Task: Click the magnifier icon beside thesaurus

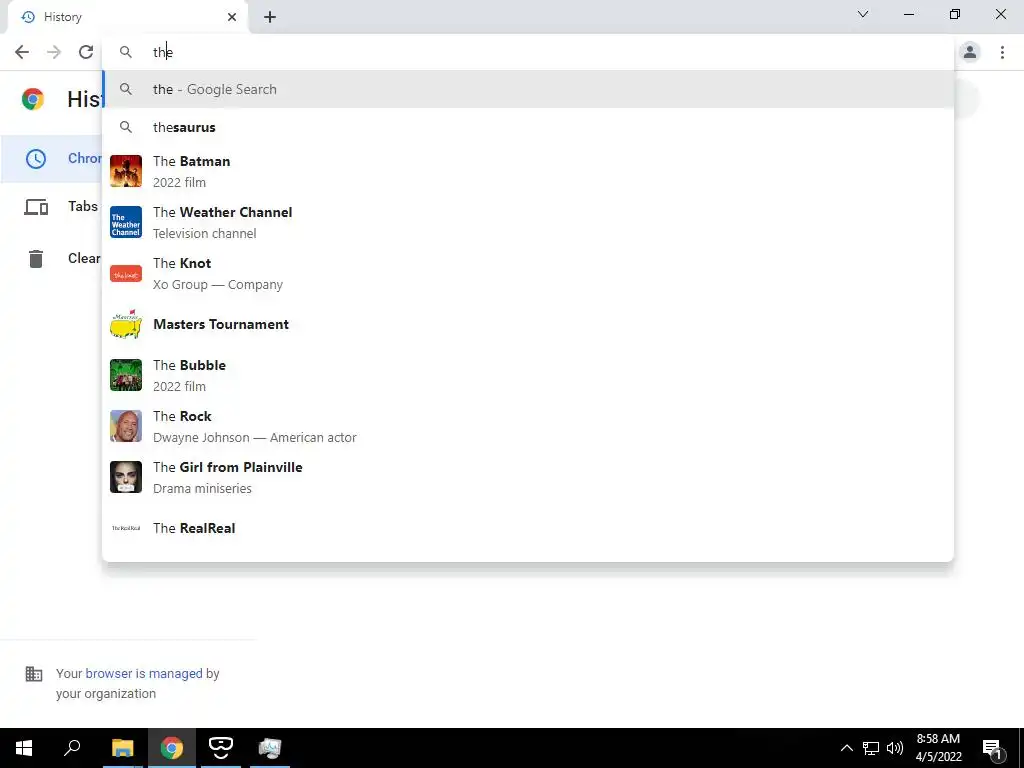Action: pos(126,127)
